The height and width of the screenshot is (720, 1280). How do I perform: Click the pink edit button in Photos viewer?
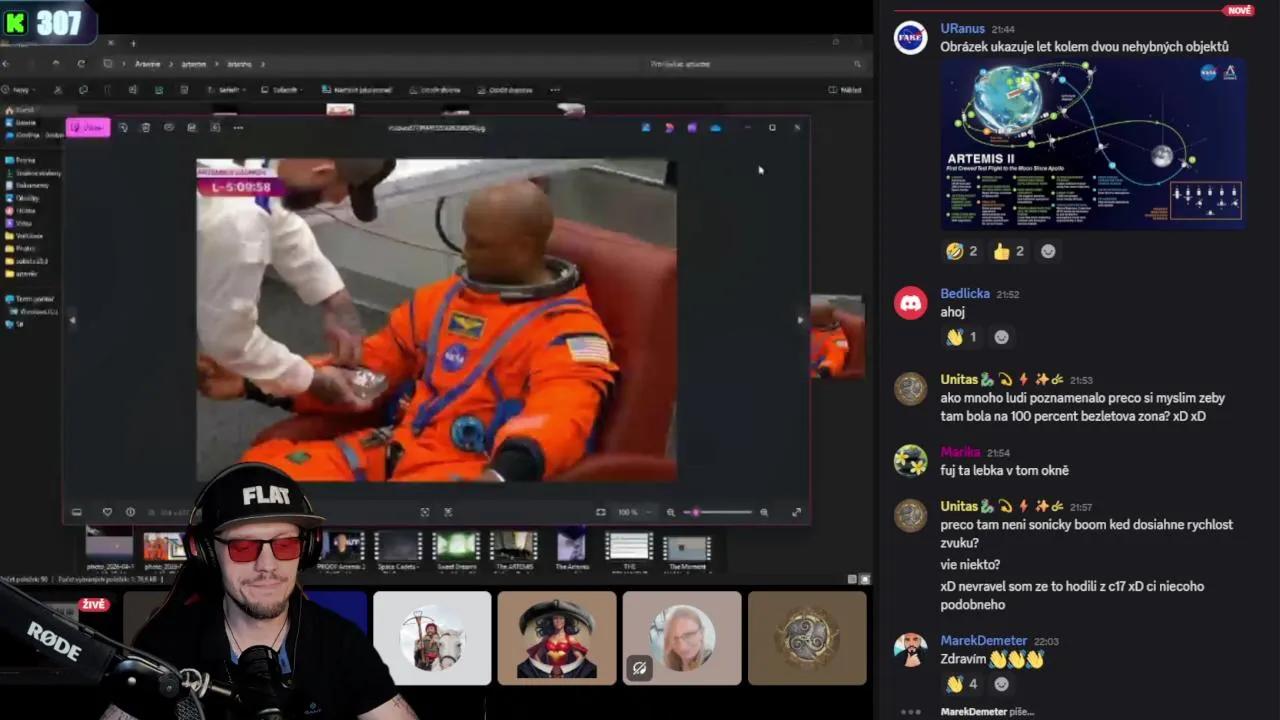pos(87,127)
